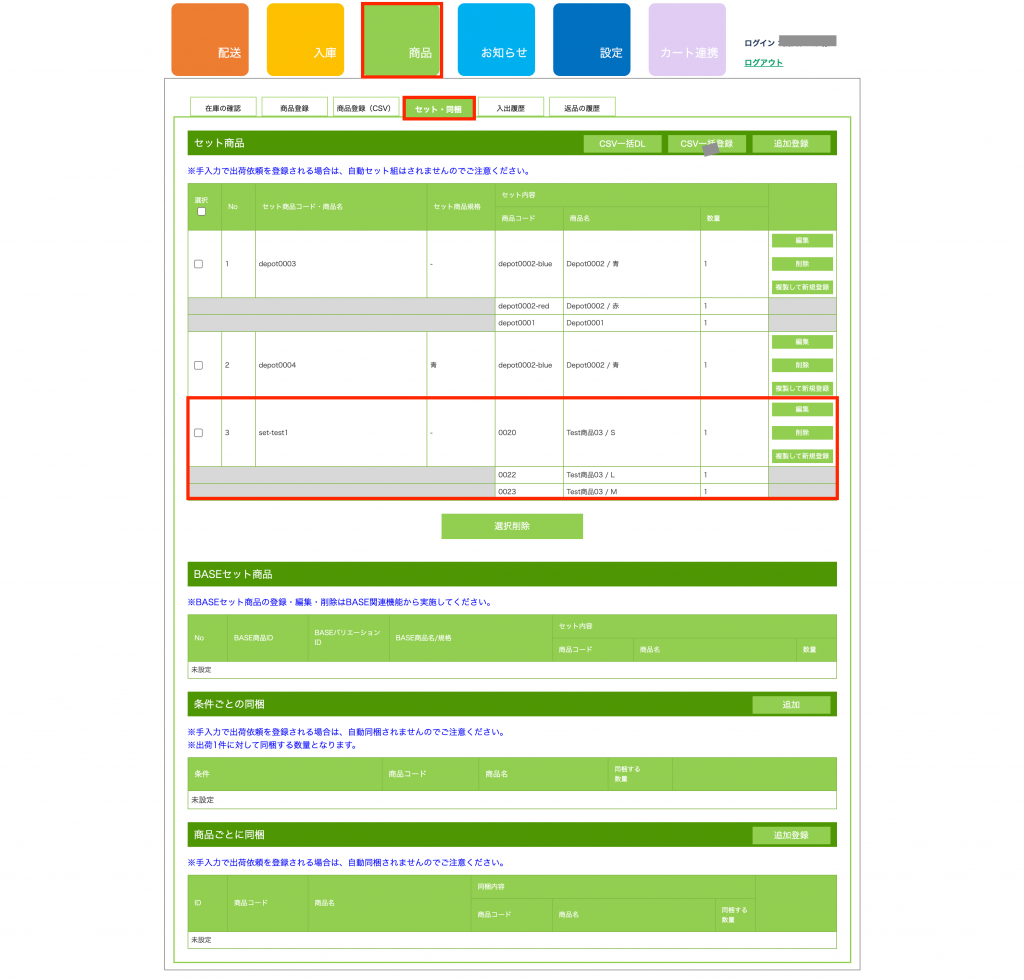
Task: Open the orange 配送 navigation tile
Action: 209,40
